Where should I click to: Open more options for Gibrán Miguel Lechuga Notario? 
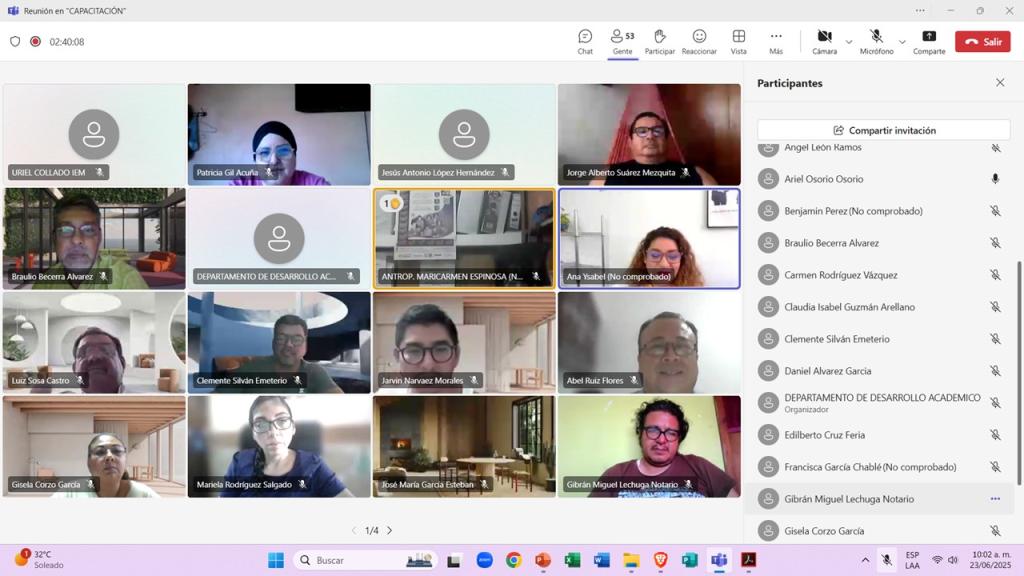(995, 499)
